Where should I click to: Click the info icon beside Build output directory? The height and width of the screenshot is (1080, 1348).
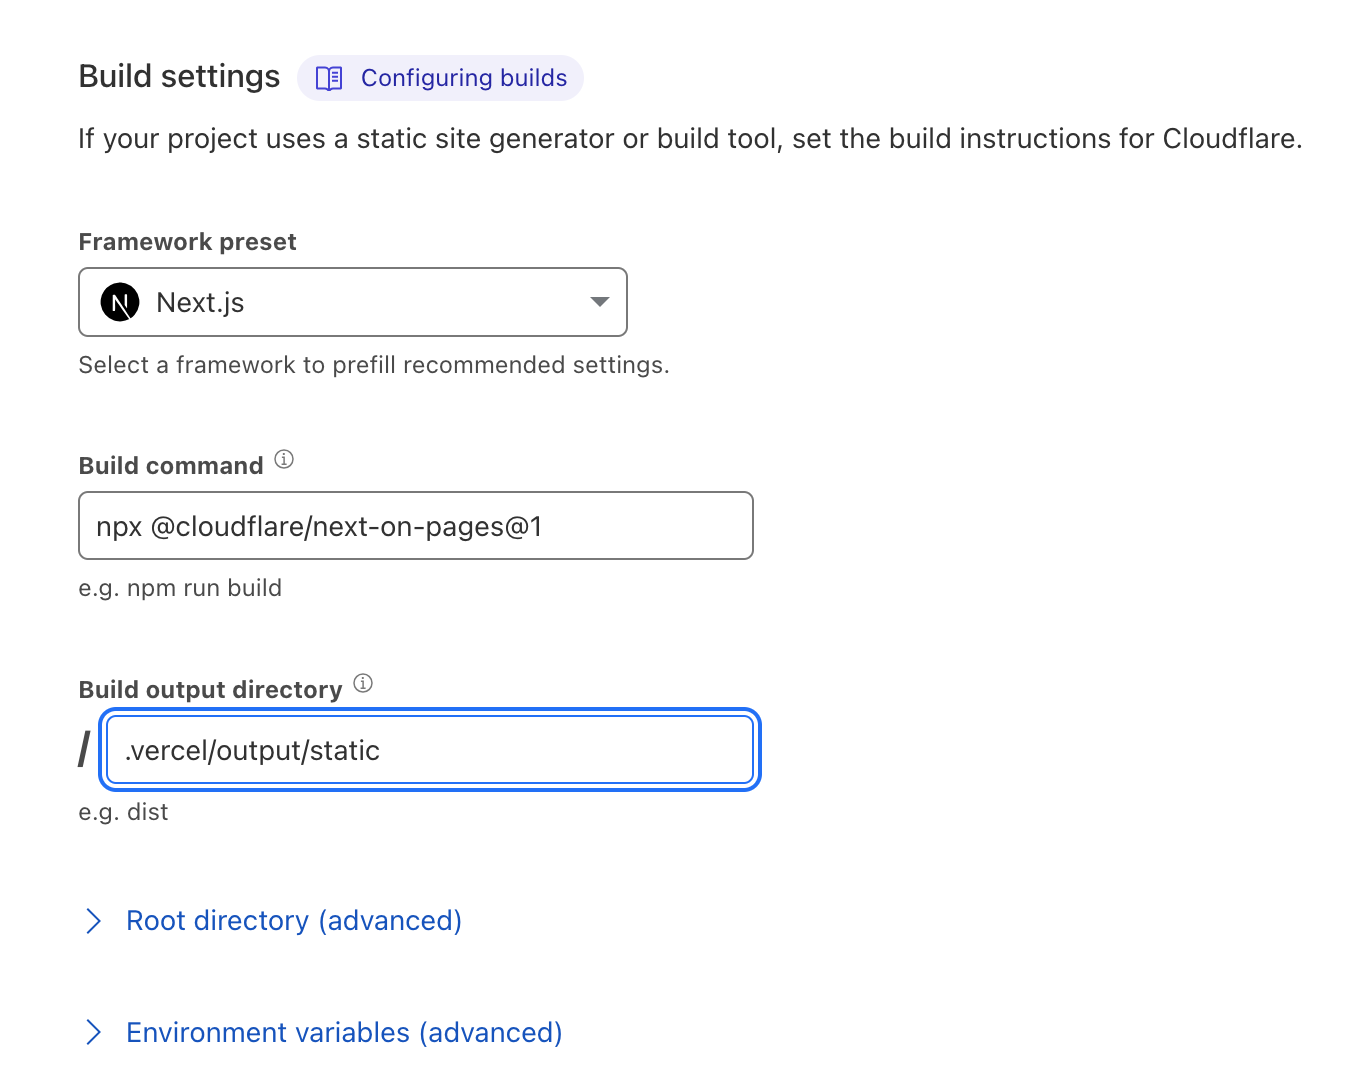[363, 683]
